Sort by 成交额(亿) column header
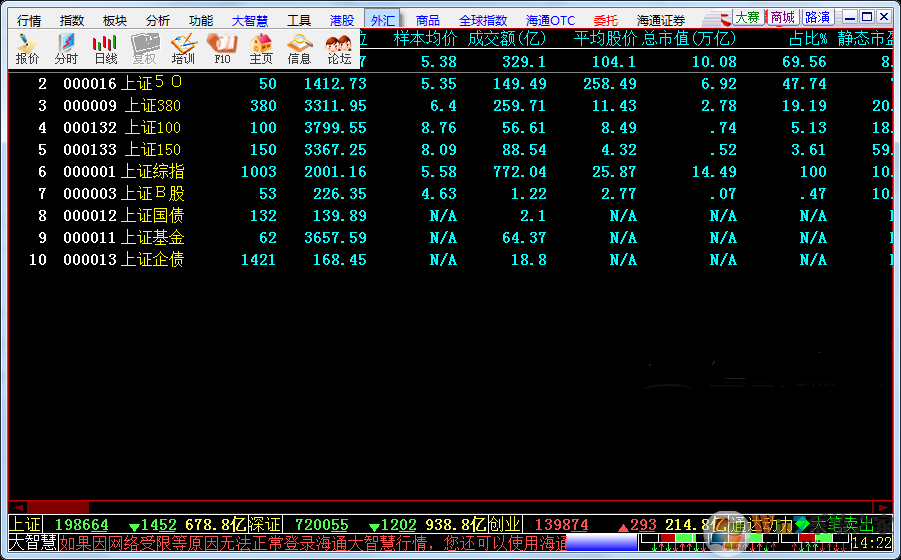The width and height of the screenshot is (901, 560). point(507,39)
